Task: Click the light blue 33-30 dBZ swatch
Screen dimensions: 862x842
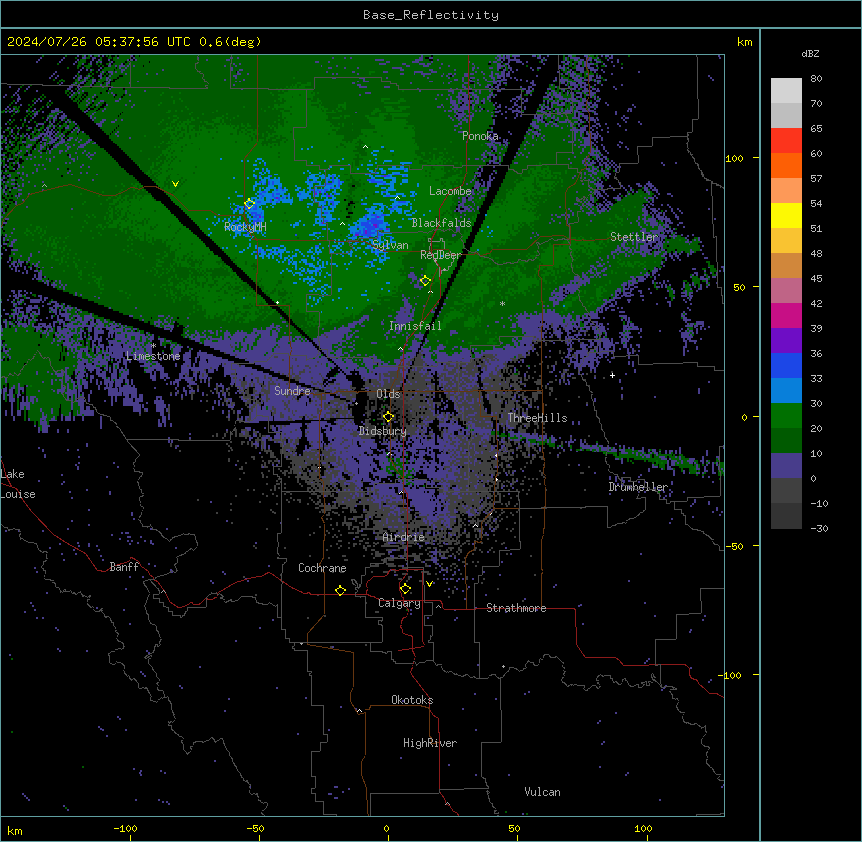Action: tap(786, 391)
